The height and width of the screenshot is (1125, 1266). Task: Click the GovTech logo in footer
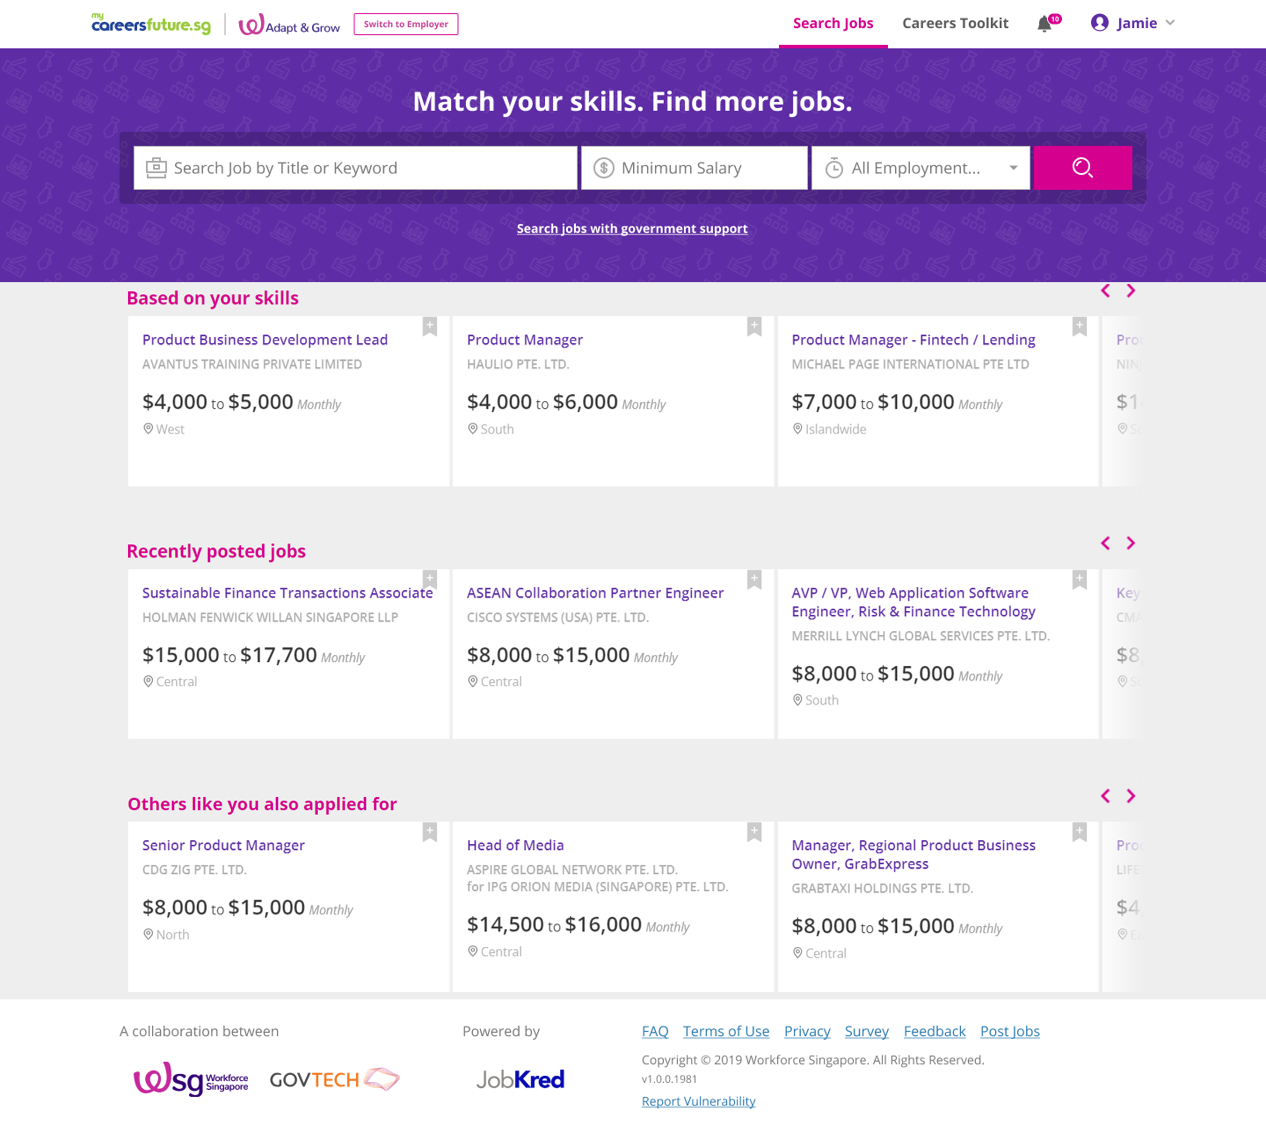pyautogui.click(x=335, y=1079)
